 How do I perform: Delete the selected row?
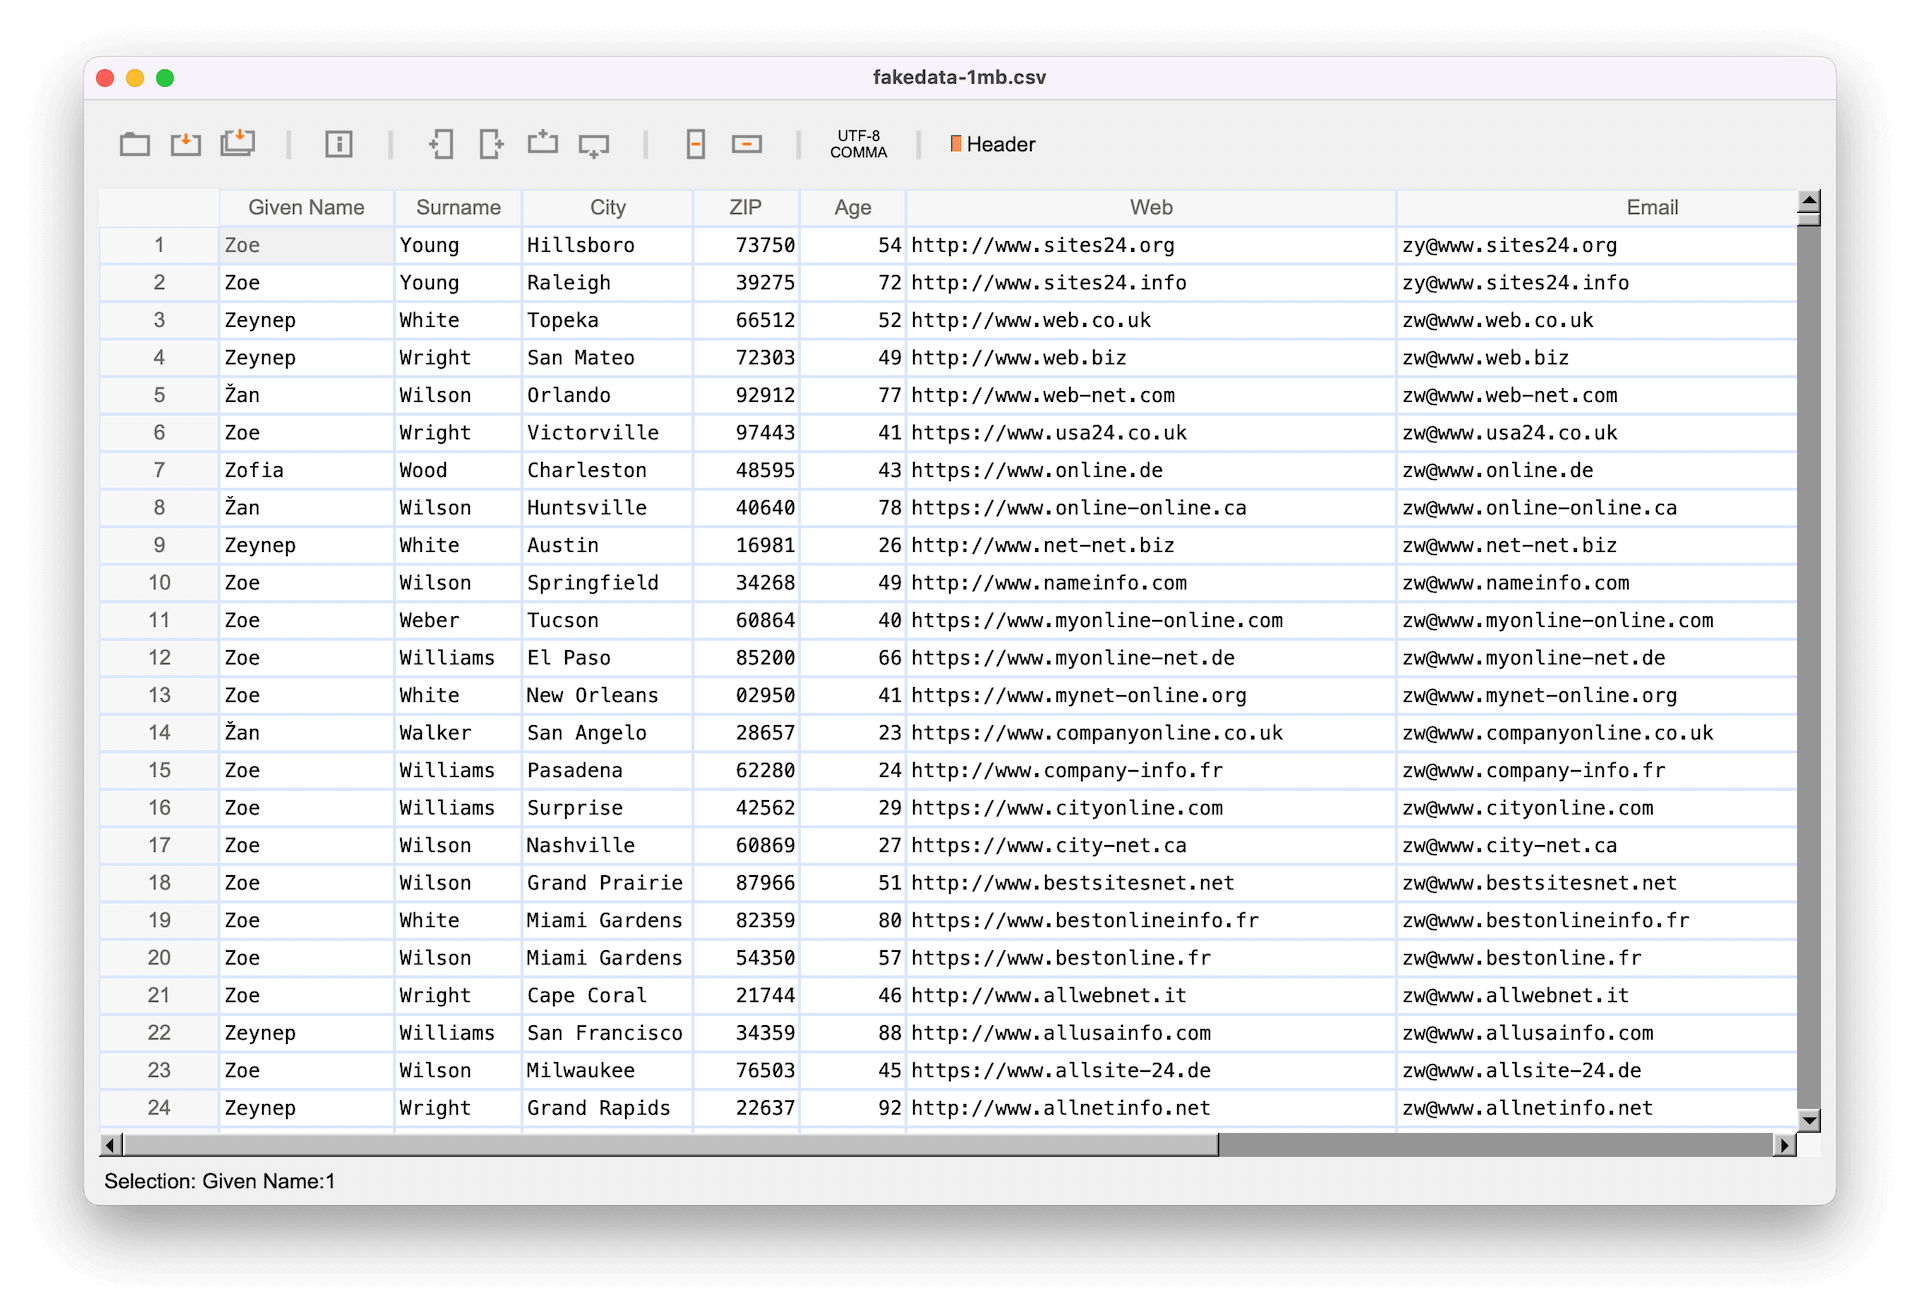pyautogui.click(x=747, y=144)
